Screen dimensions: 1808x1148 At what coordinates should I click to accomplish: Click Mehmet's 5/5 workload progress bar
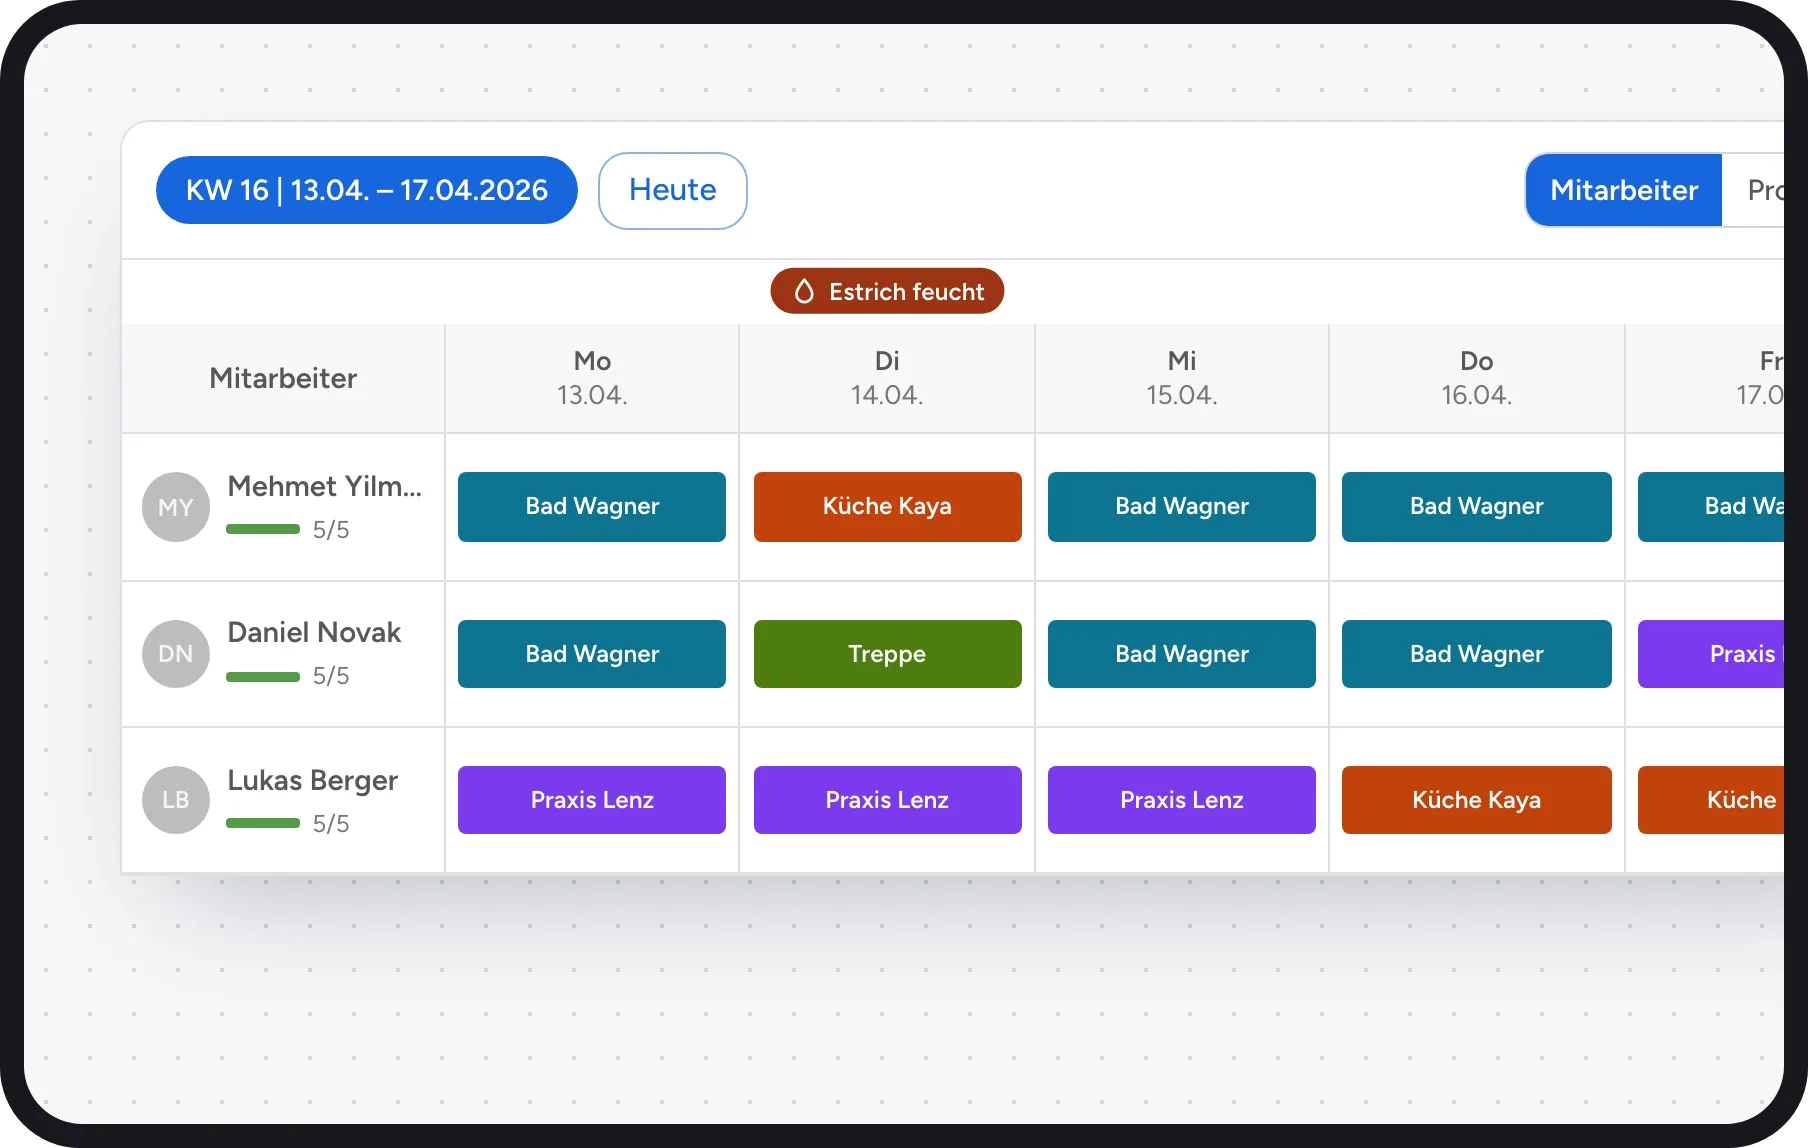pos(263,529)
